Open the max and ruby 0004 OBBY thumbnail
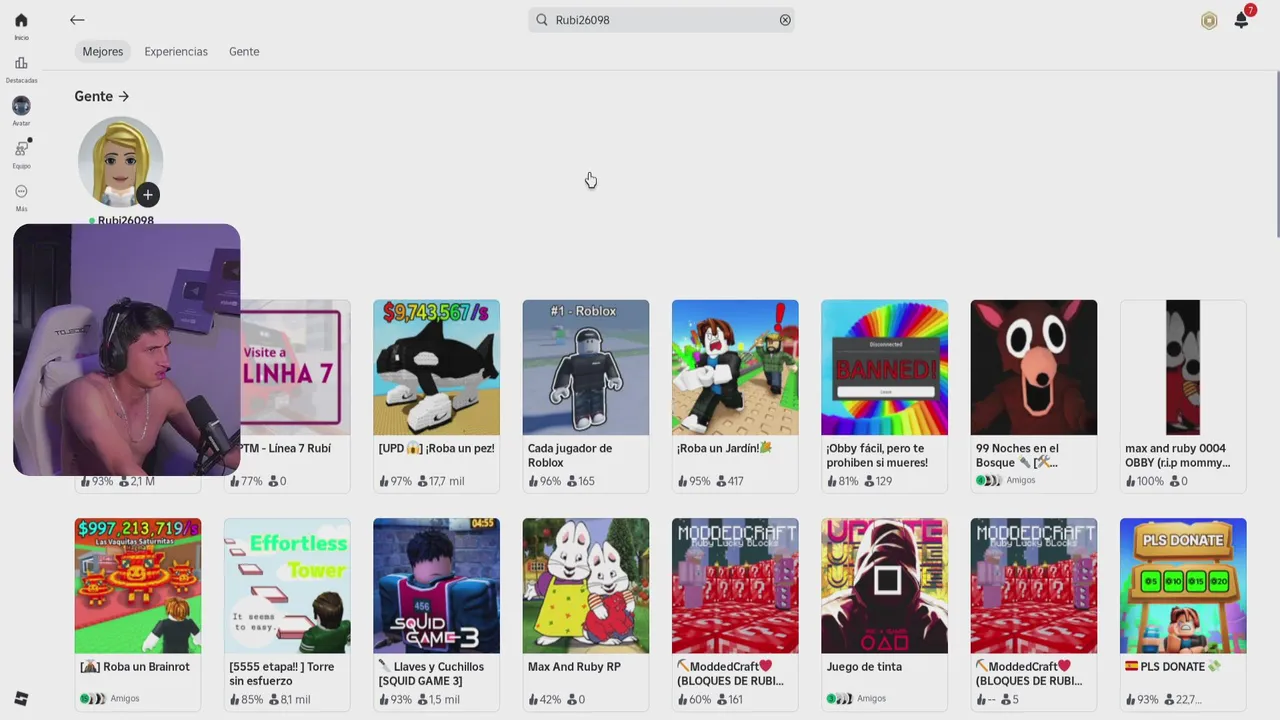 click(1183, 367)
